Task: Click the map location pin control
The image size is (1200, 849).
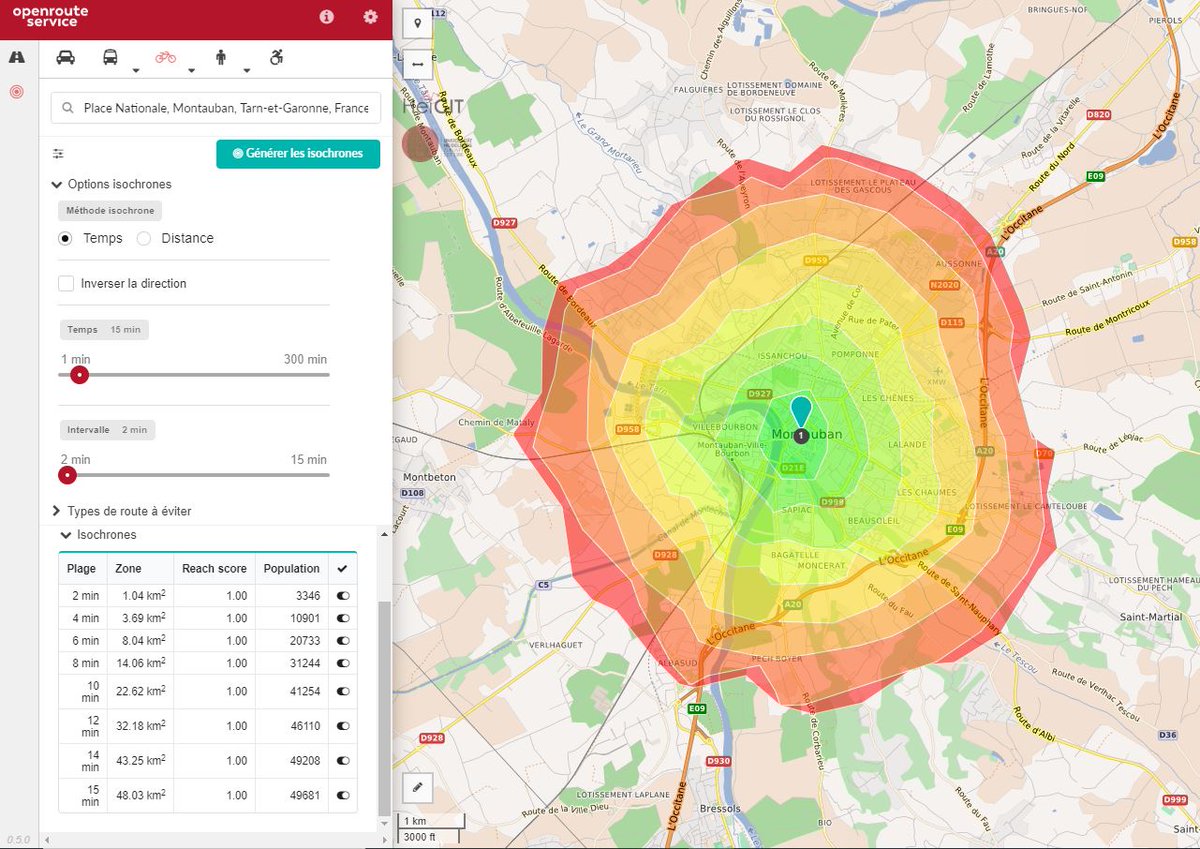Action: click(x=417, y=24)
